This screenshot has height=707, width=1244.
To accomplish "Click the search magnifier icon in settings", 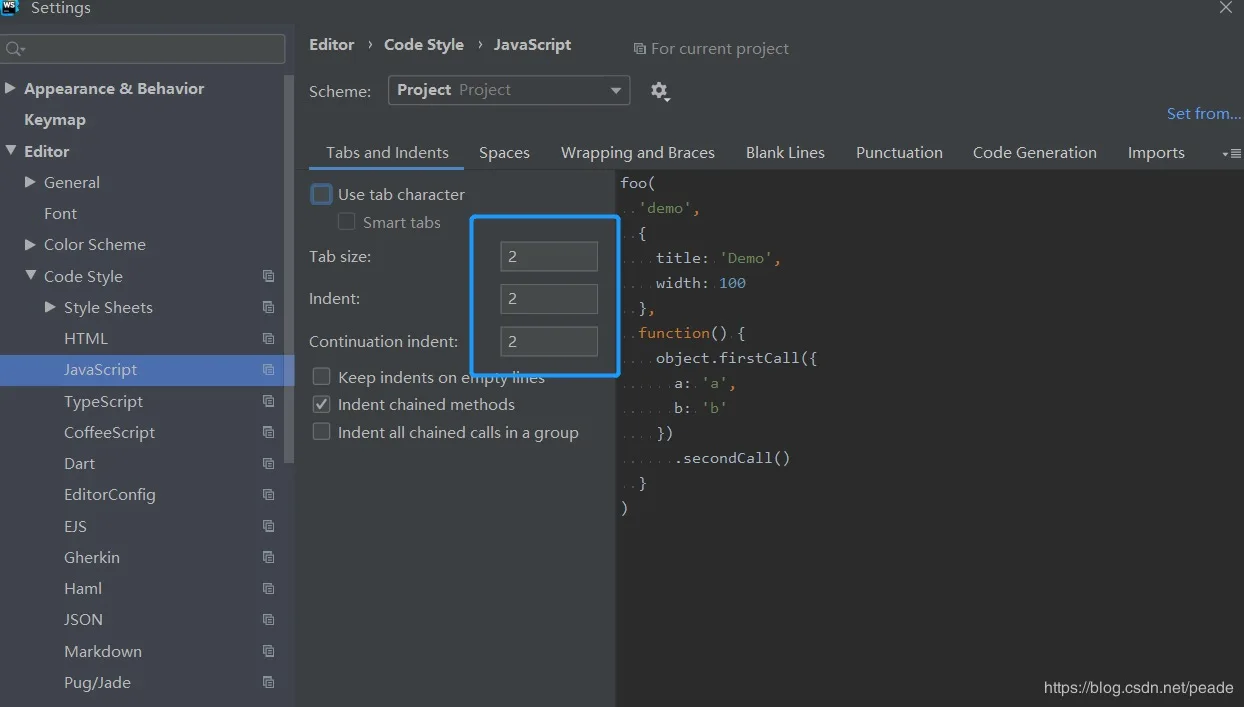I will 14,49.
